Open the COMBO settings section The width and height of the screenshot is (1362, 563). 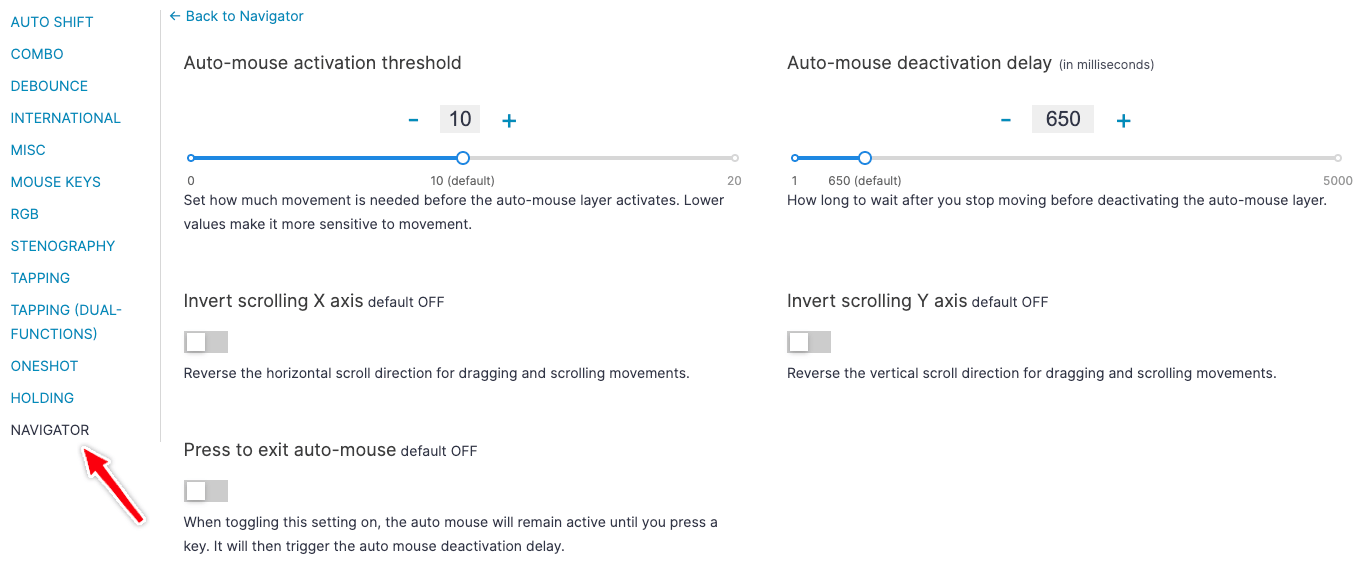[37, 54]
